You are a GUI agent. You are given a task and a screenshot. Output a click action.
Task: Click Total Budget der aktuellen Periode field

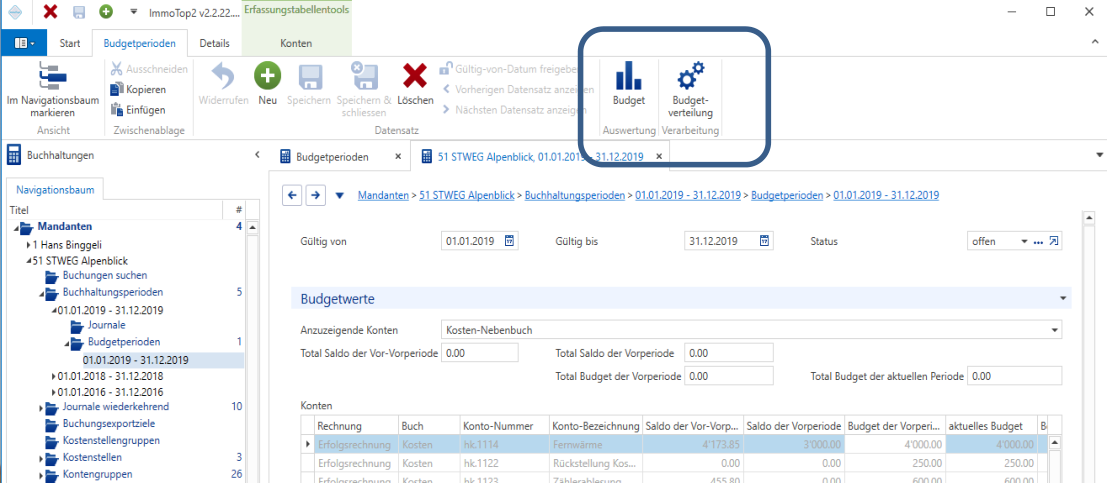[x=1015, y=376]
